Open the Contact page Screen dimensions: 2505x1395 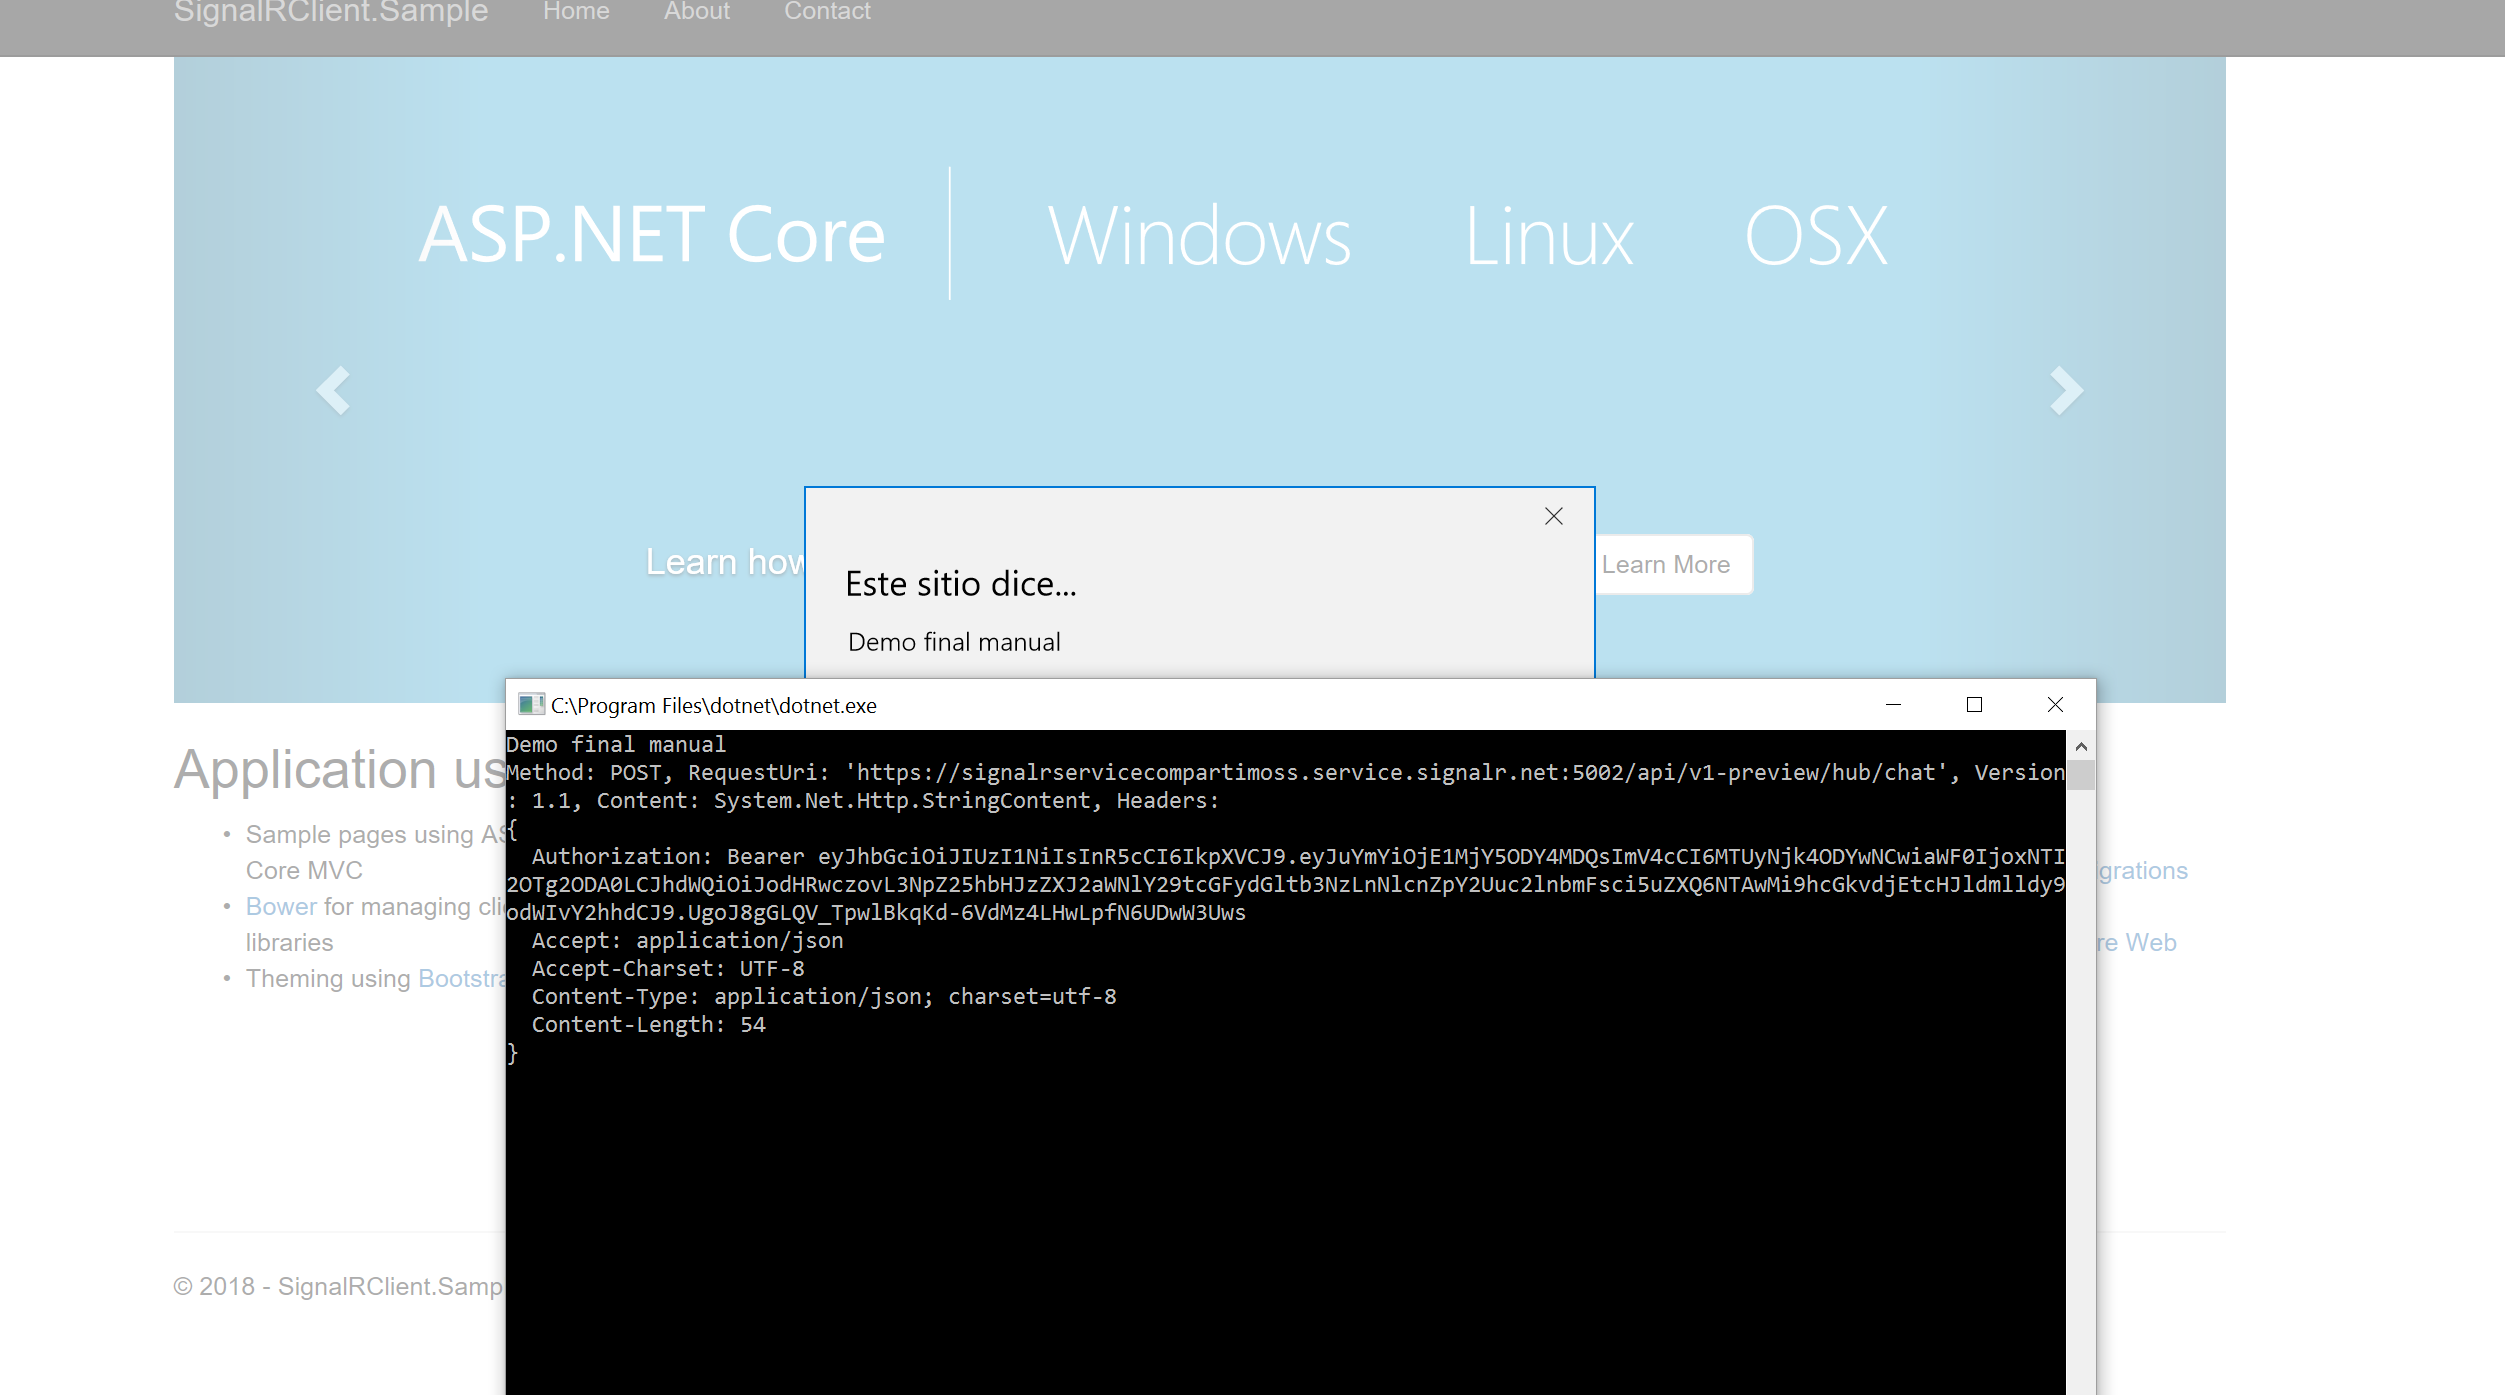tap(828, 12)
